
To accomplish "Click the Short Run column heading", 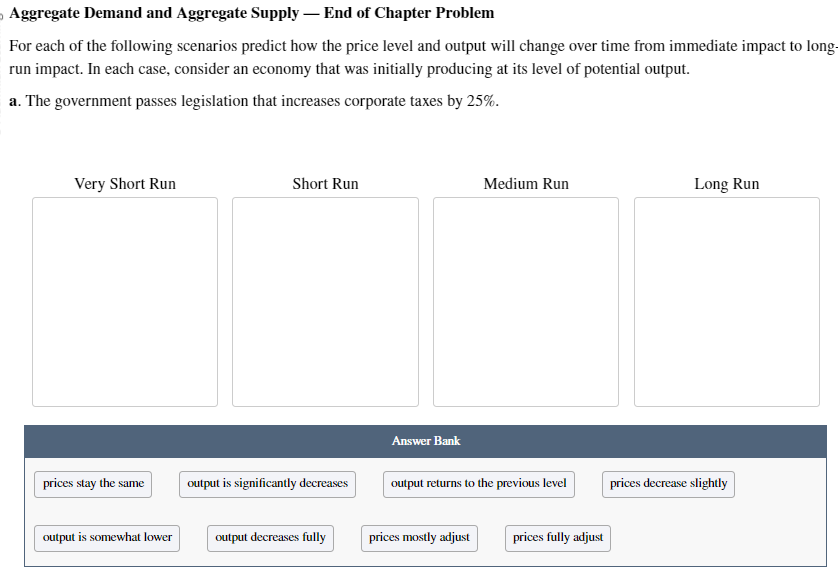I will [324, 183].
